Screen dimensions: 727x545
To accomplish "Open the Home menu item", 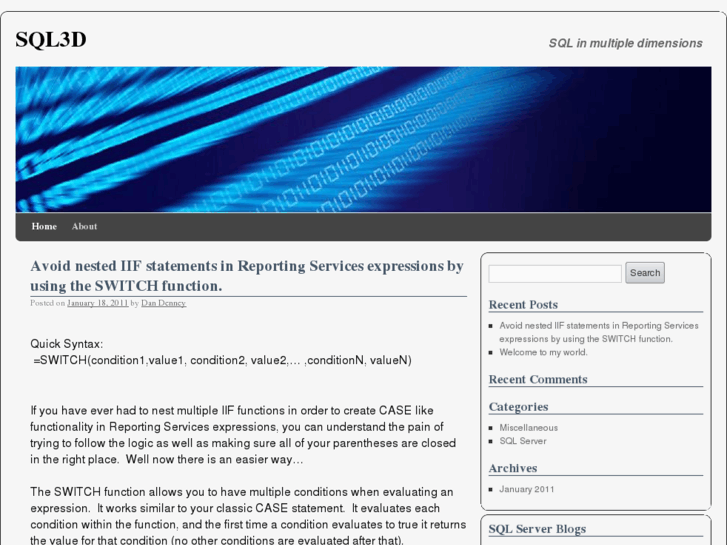I will [x=44, y=226].
